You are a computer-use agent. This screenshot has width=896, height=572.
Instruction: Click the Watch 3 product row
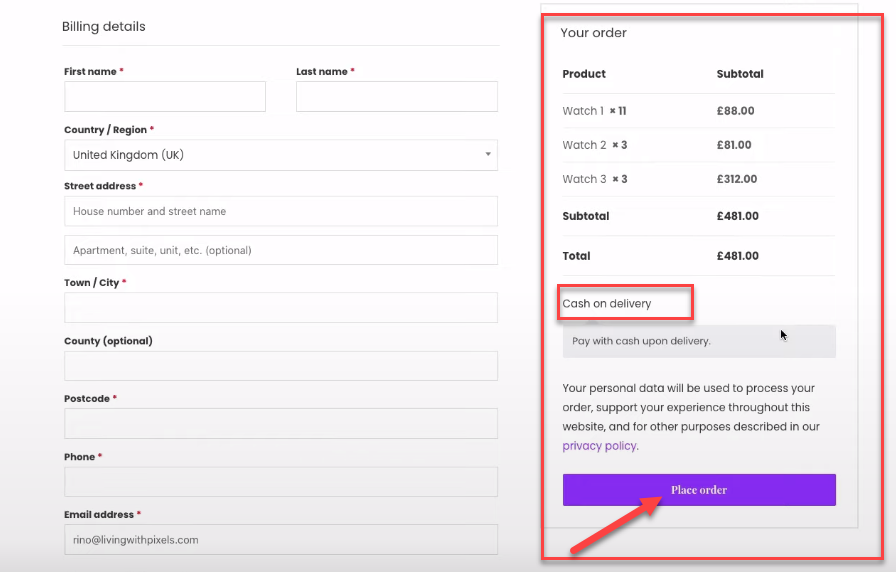698,179
